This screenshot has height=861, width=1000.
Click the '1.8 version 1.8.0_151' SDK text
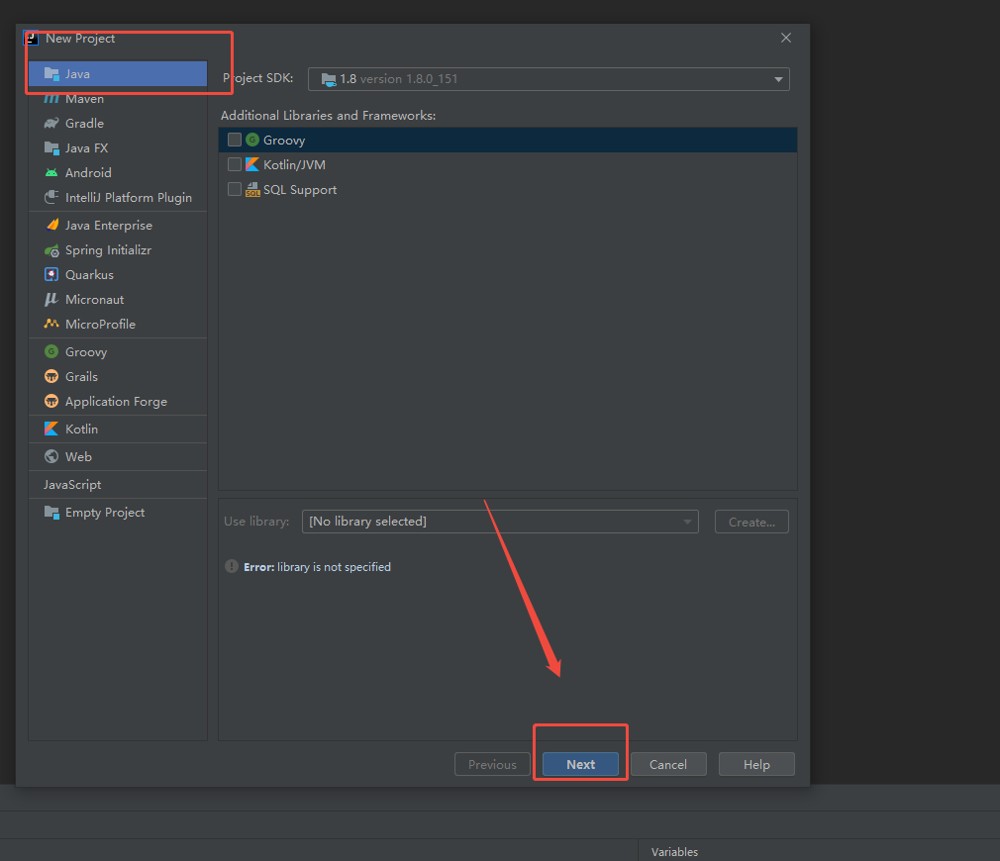[x=399, y=79]
